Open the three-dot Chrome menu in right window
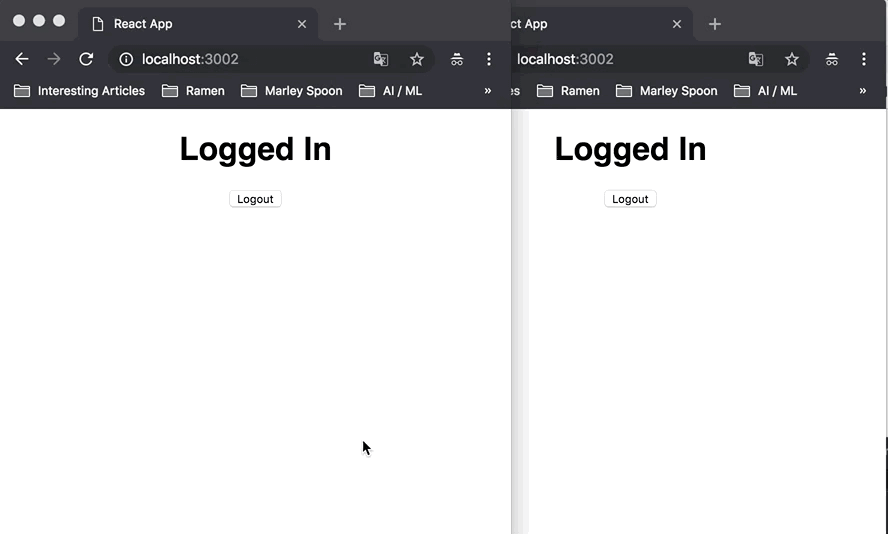Screen dimensions: 888x534 [864, 59]
